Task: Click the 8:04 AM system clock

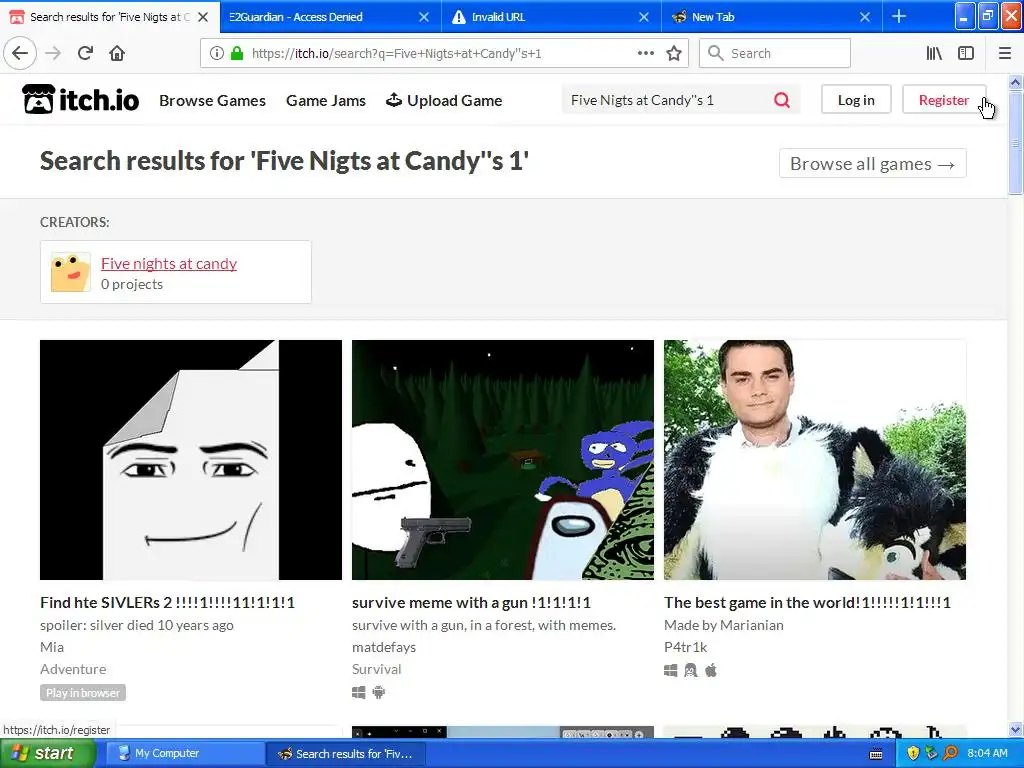Action: [987, 754]
